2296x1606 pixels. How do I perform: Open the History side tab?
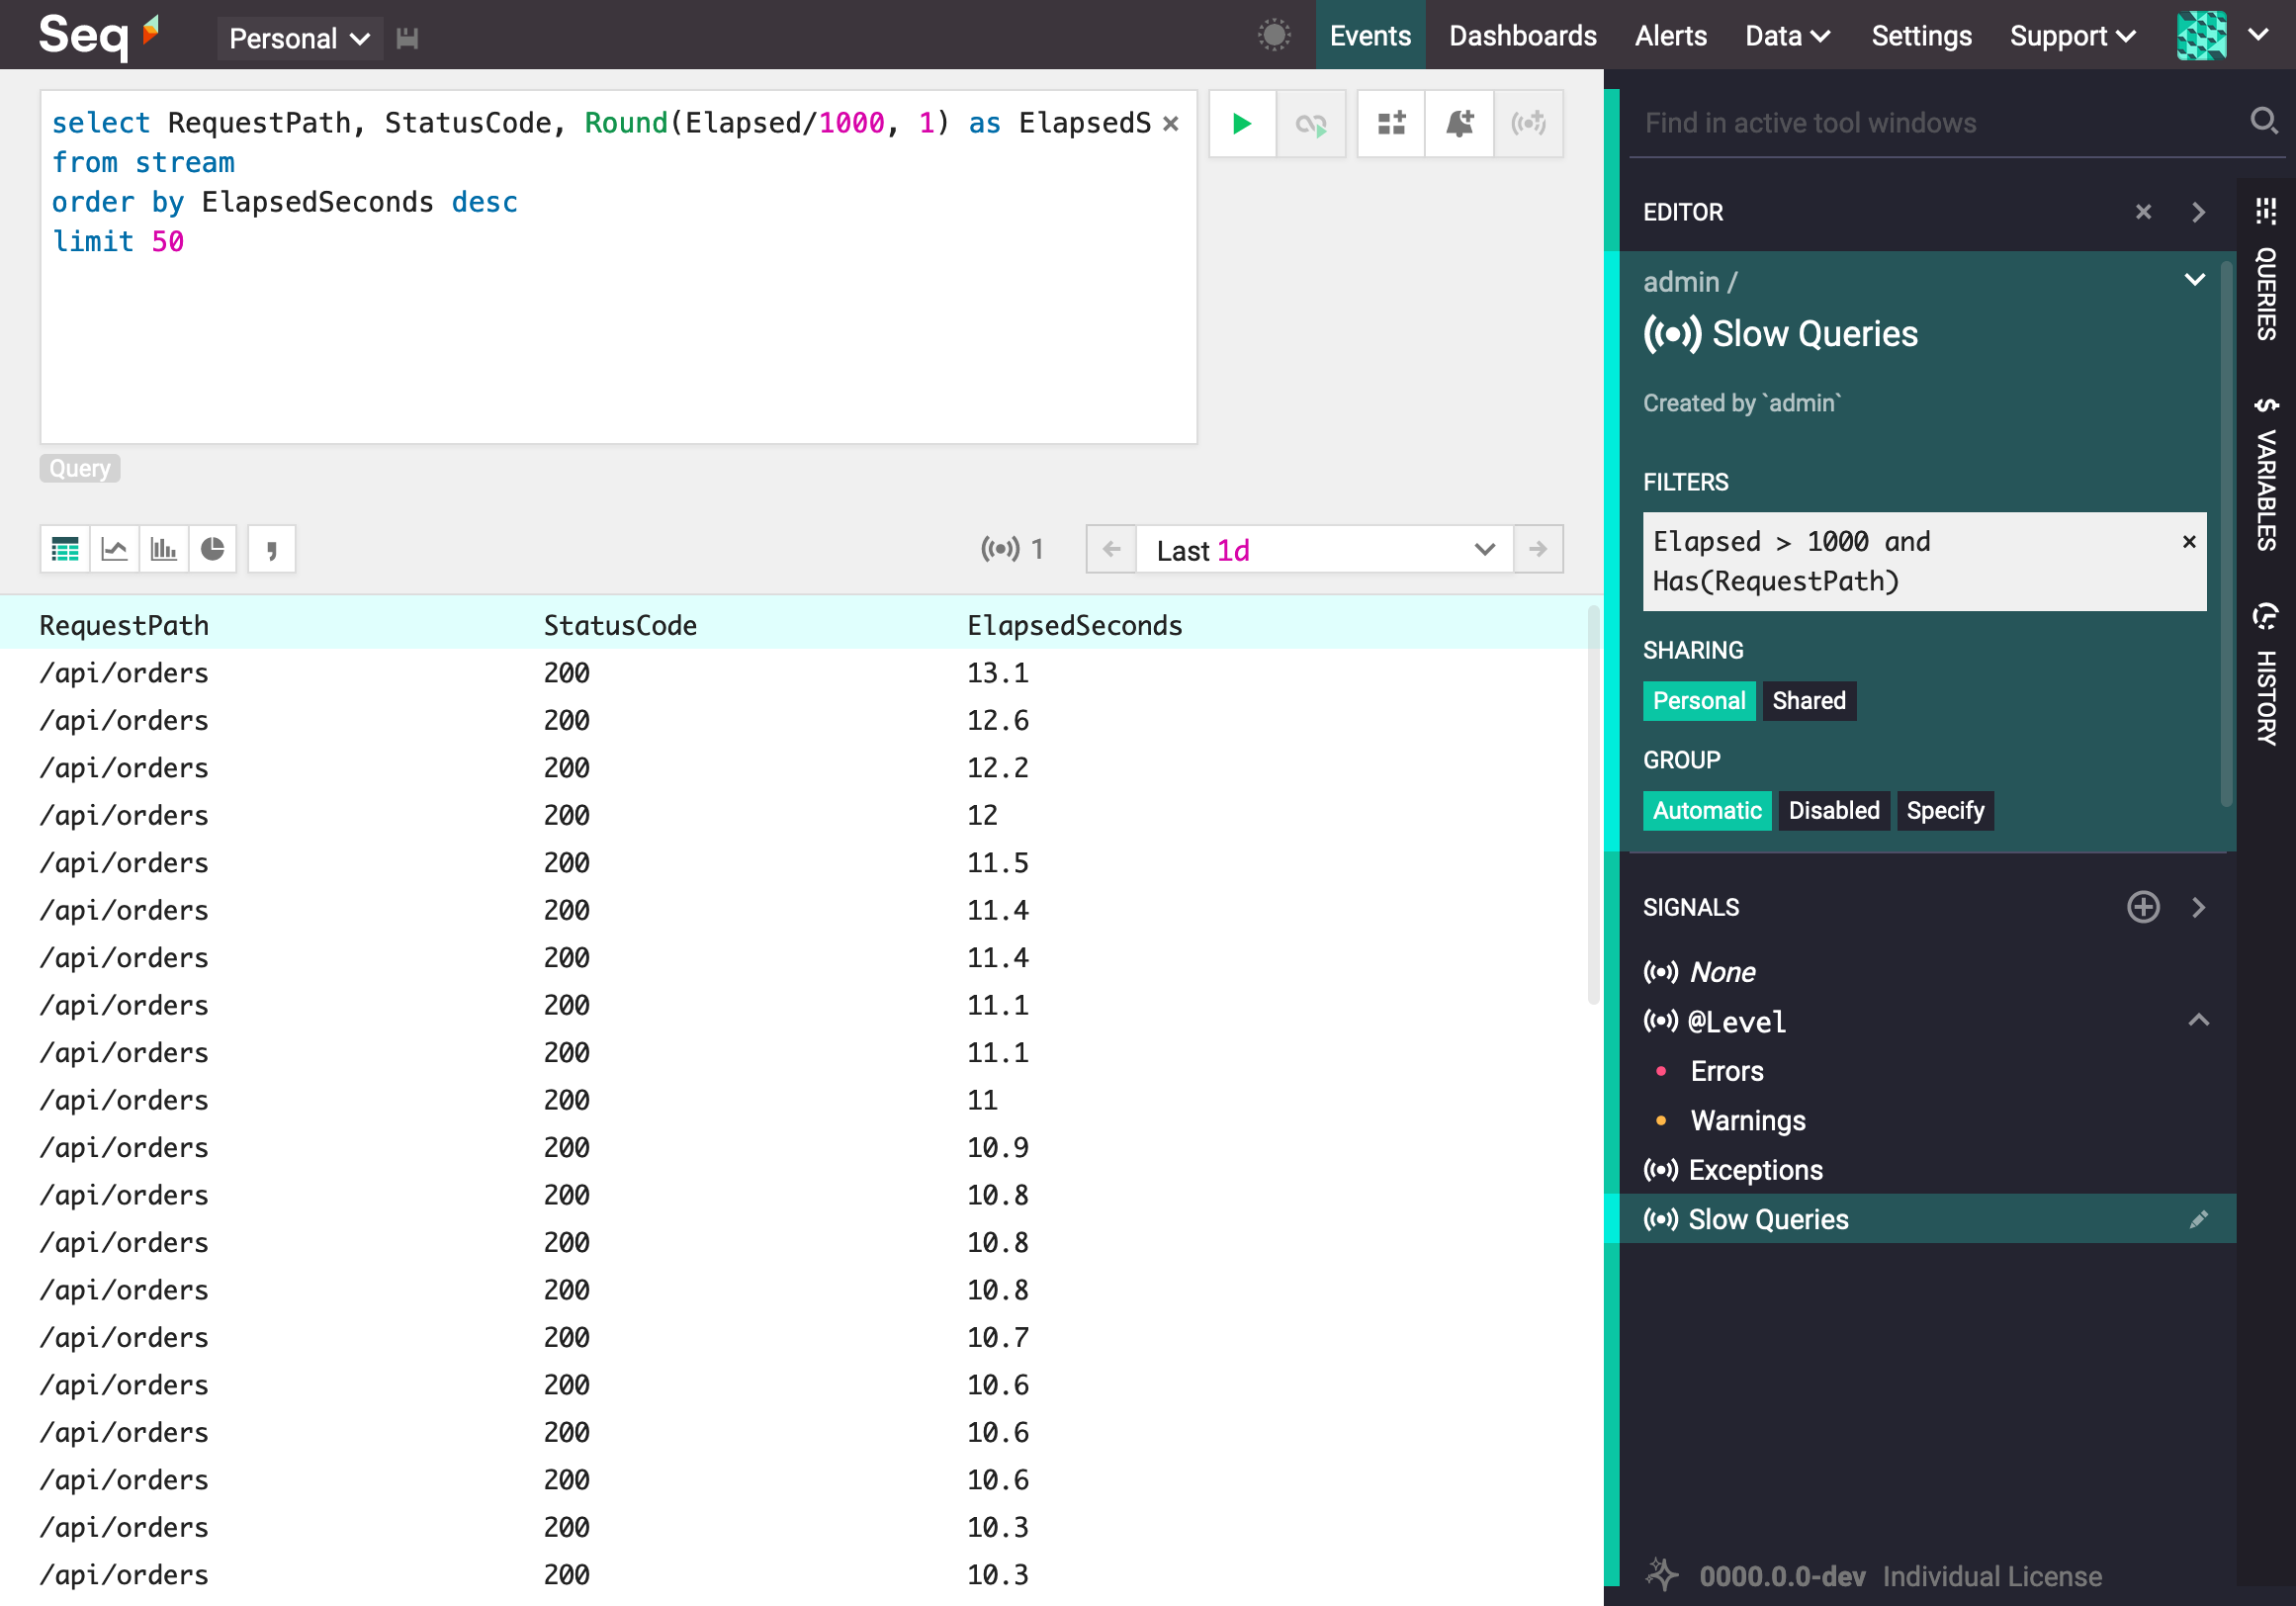point(2266,675)
